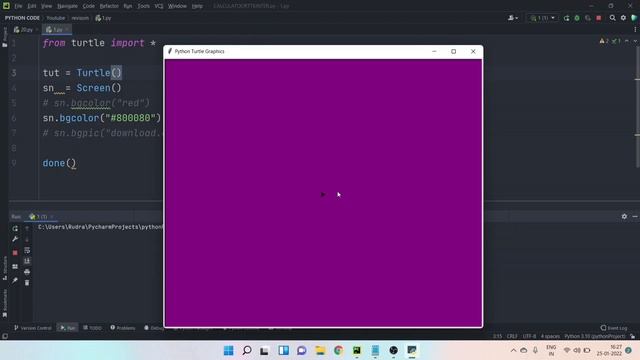Click the UTF-8 encoding status entry
Viewport: 640px width, 360px height.
point(529,336)
